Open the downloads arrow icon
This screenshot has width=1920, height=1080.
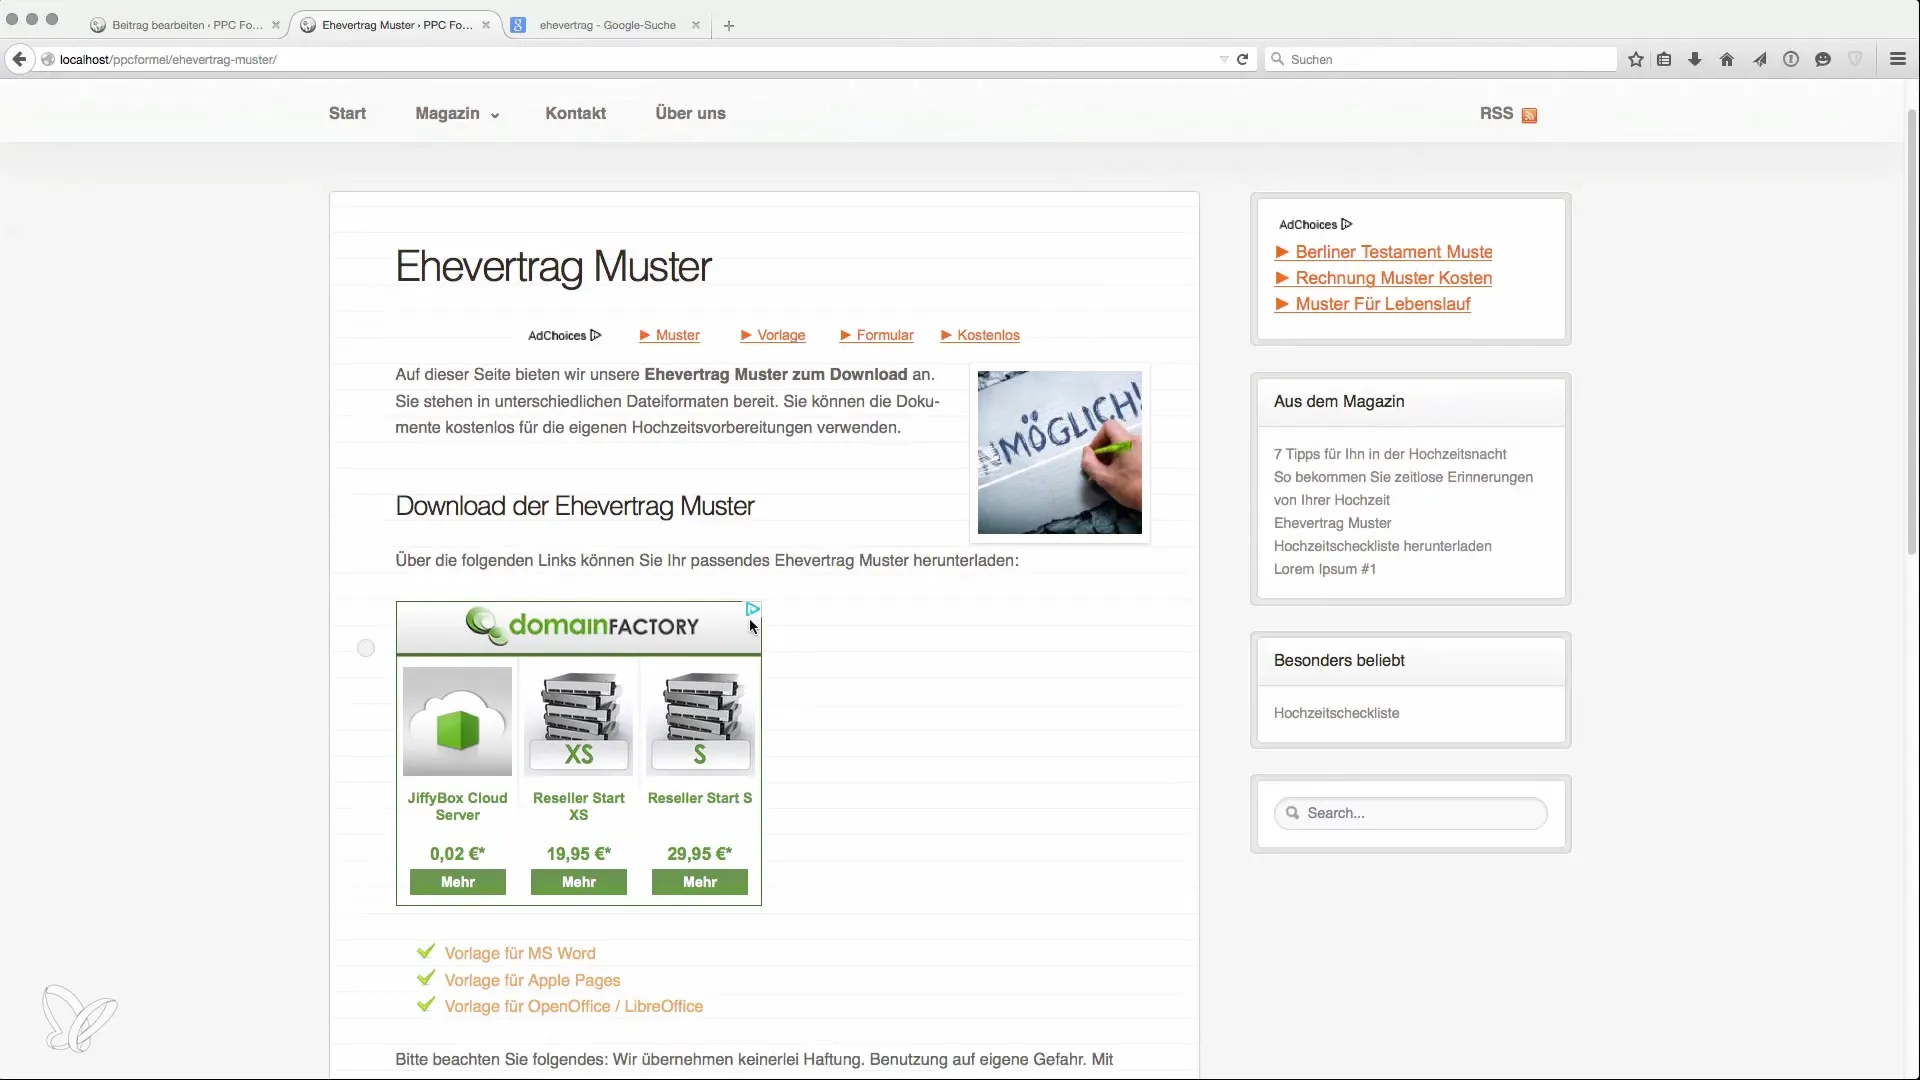pos(1695,59)
